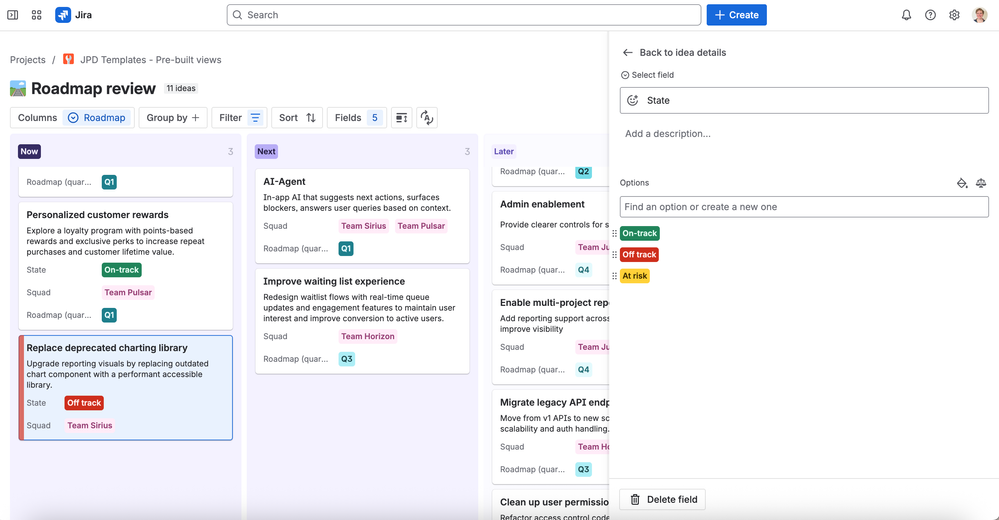The width and height of the screenshot is (999, 520).
Task: Toggle the autosave view icon
Action: pos(427,118)
